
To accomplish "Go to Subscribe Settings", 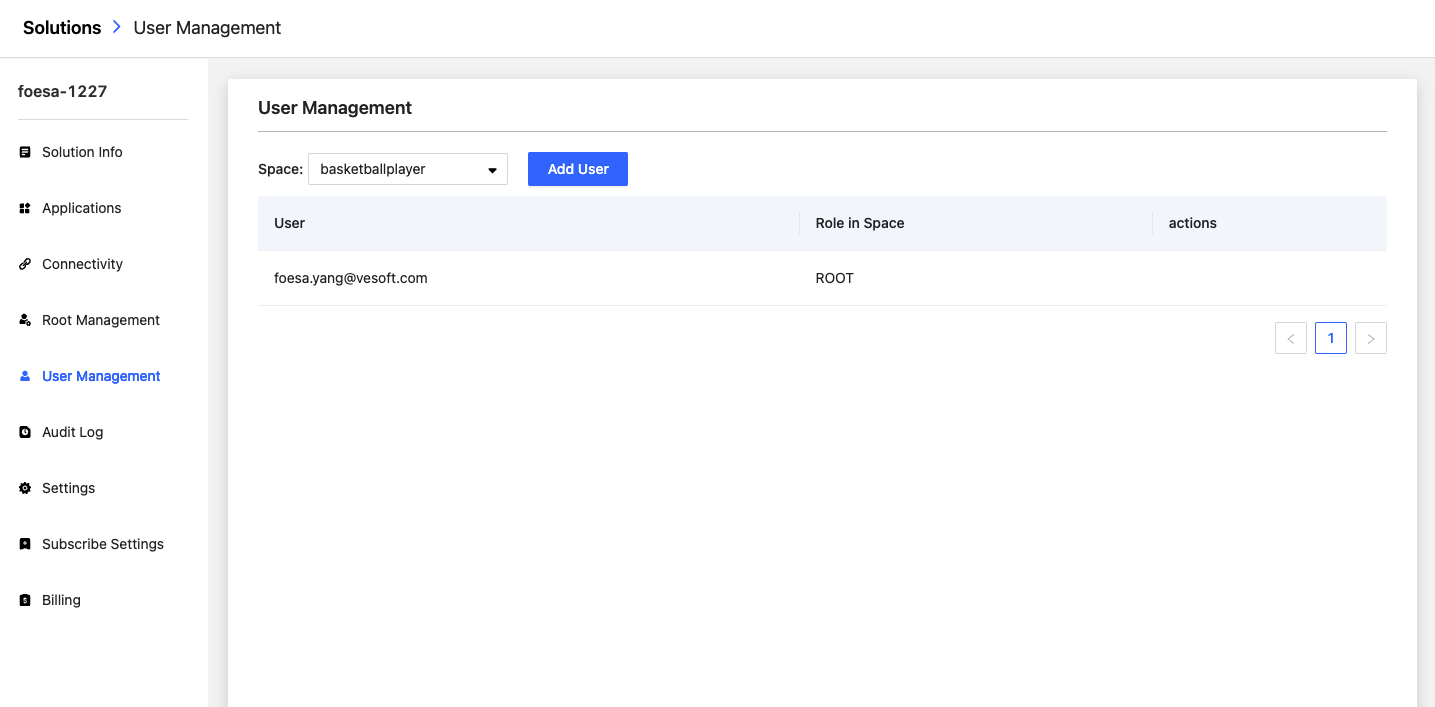I will tap(103, 544).
